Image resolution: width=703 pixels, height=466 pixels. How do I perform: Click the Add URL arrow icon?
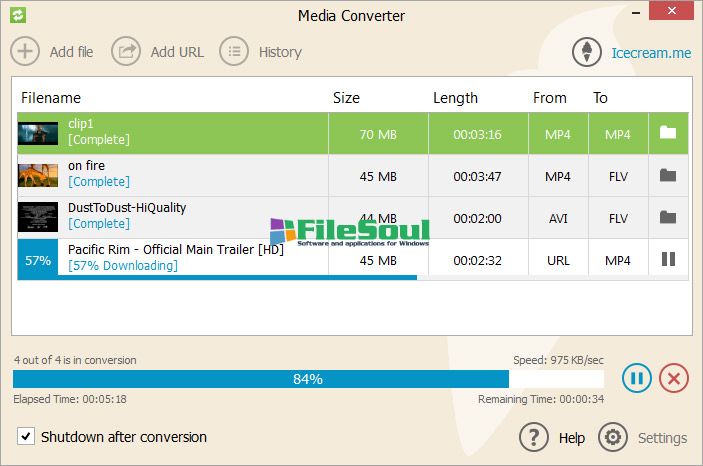click(126, 51)
